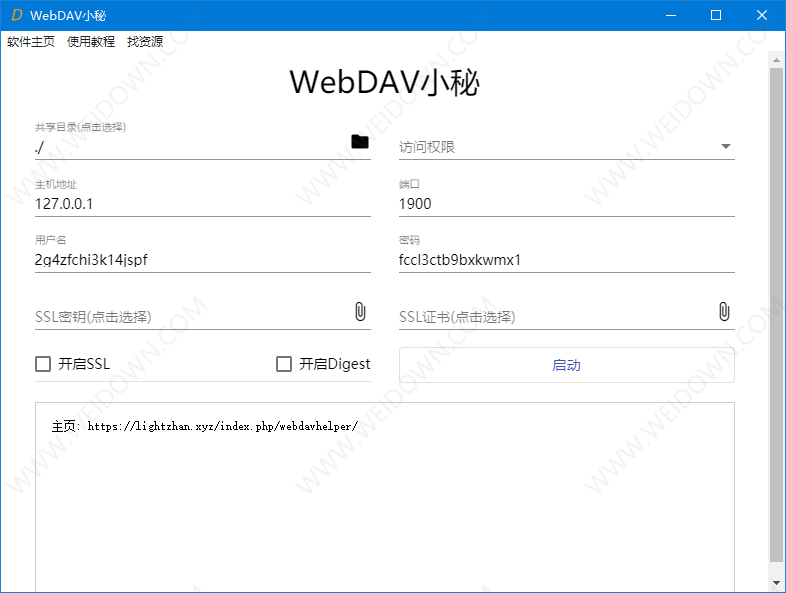This screenshot has height=593, width=786.
Task: Click the scrollbar down arrow
Action: pos(776,583)
